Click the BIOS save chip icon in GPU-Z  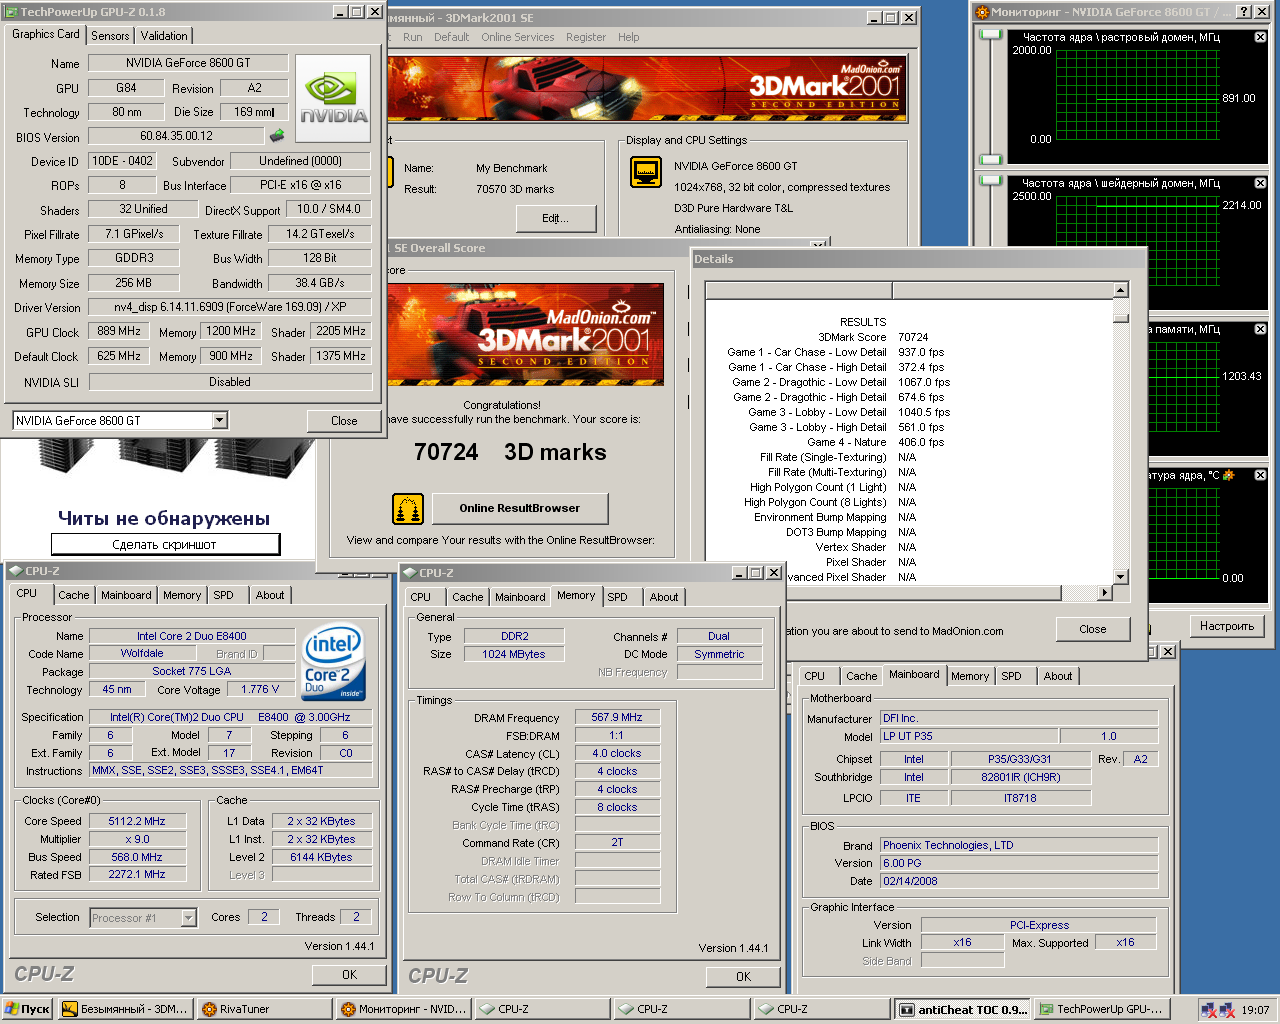[x=277, y=136]
